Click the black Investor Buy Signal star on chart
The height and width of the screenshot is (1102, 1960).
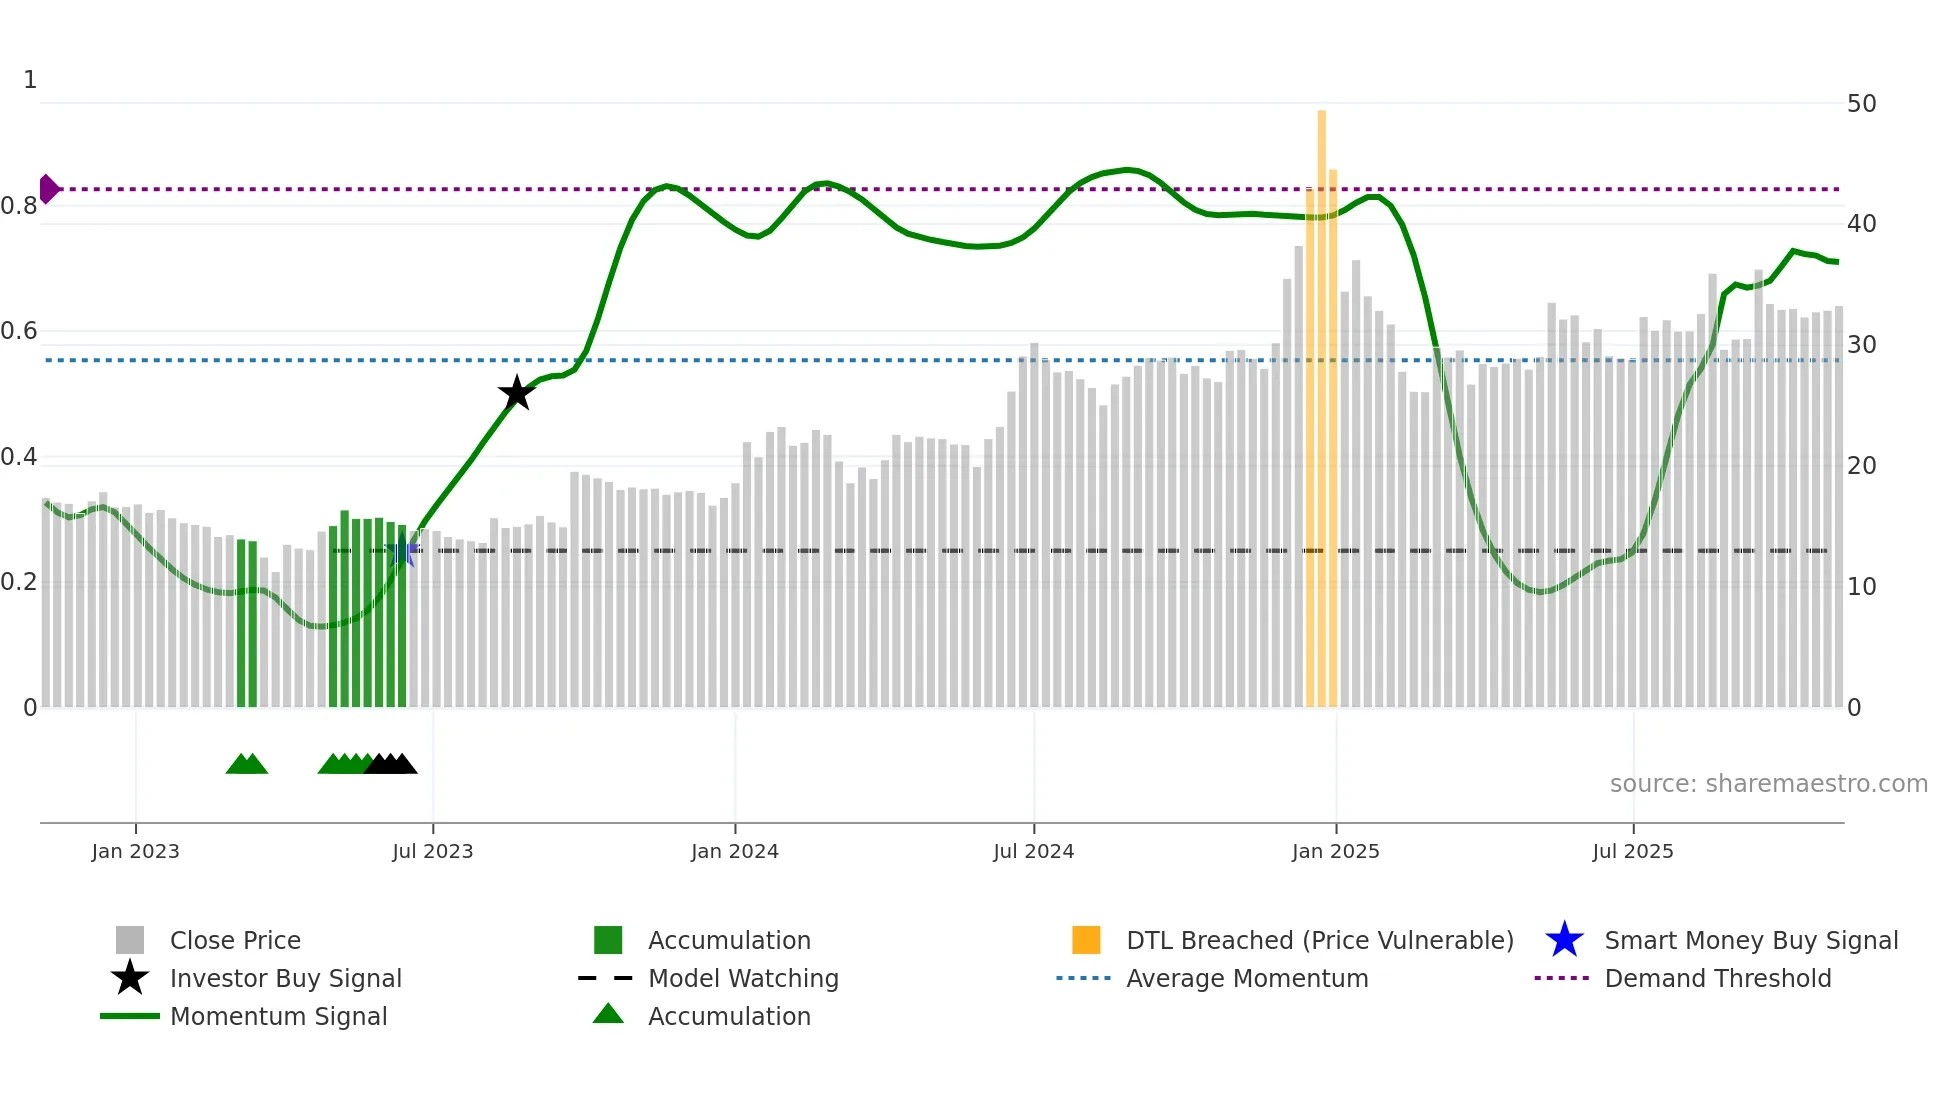(x=516, y=393)
